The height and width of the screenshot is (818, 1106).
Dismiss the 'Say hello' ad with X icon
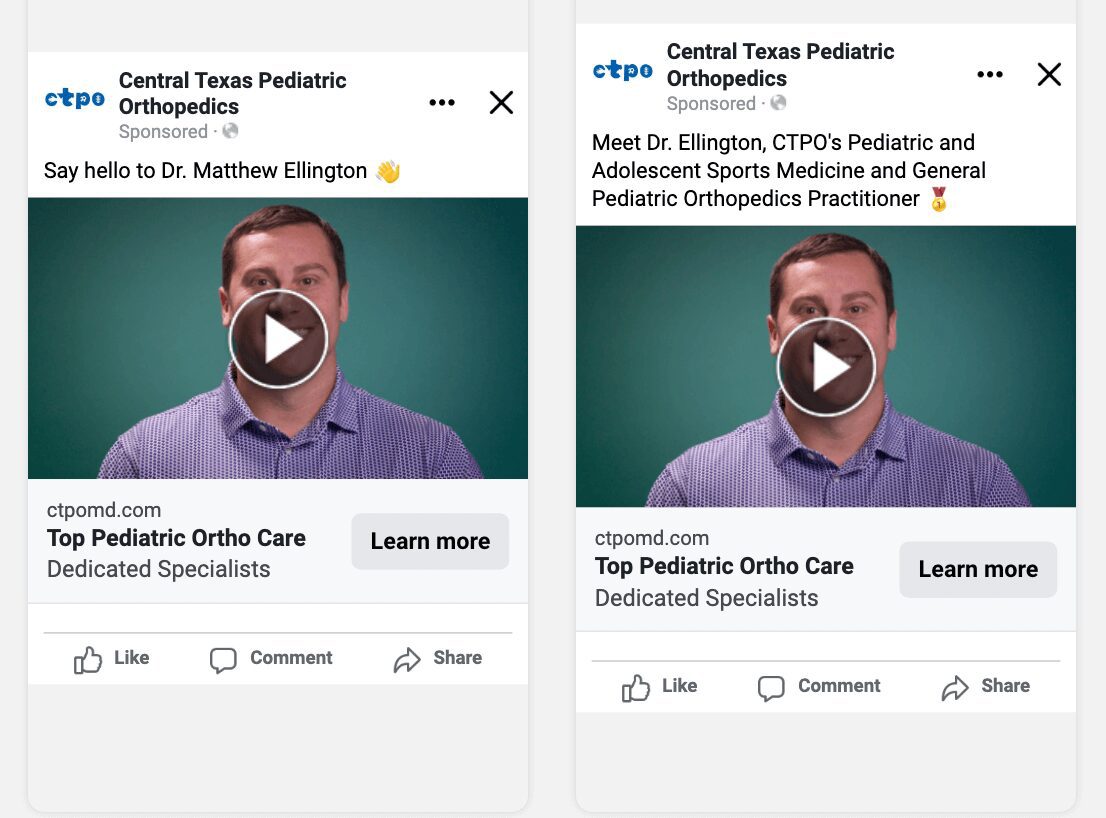pos(501,103)
